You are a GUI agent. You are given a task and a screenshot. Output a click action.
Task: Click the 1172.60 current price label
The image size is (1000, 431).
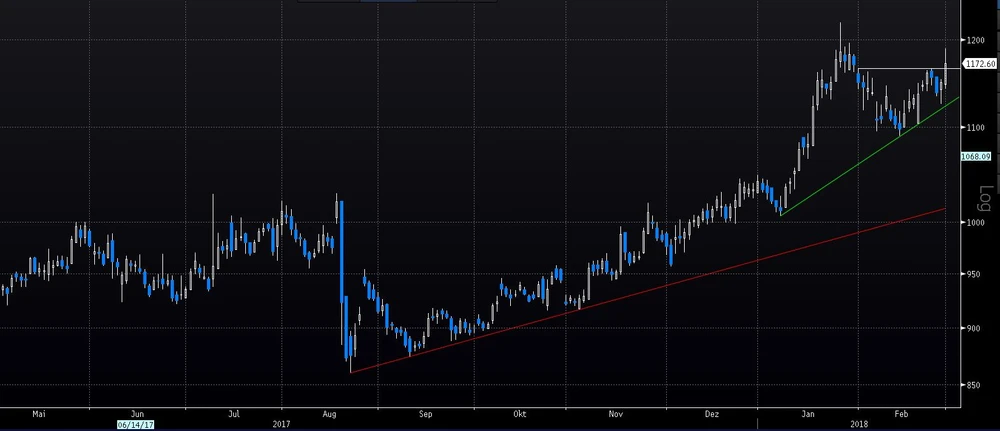pos(981,64)
